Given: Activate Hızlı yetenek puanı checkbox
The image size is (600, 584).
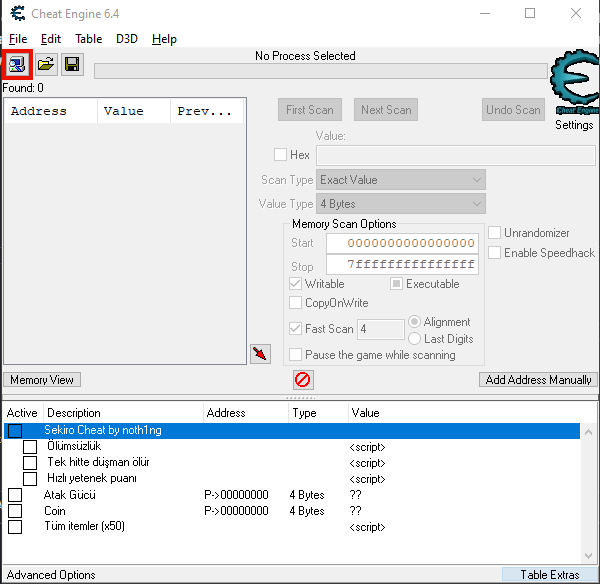Looking at the screenshot, I should click(x=30, y=479).
